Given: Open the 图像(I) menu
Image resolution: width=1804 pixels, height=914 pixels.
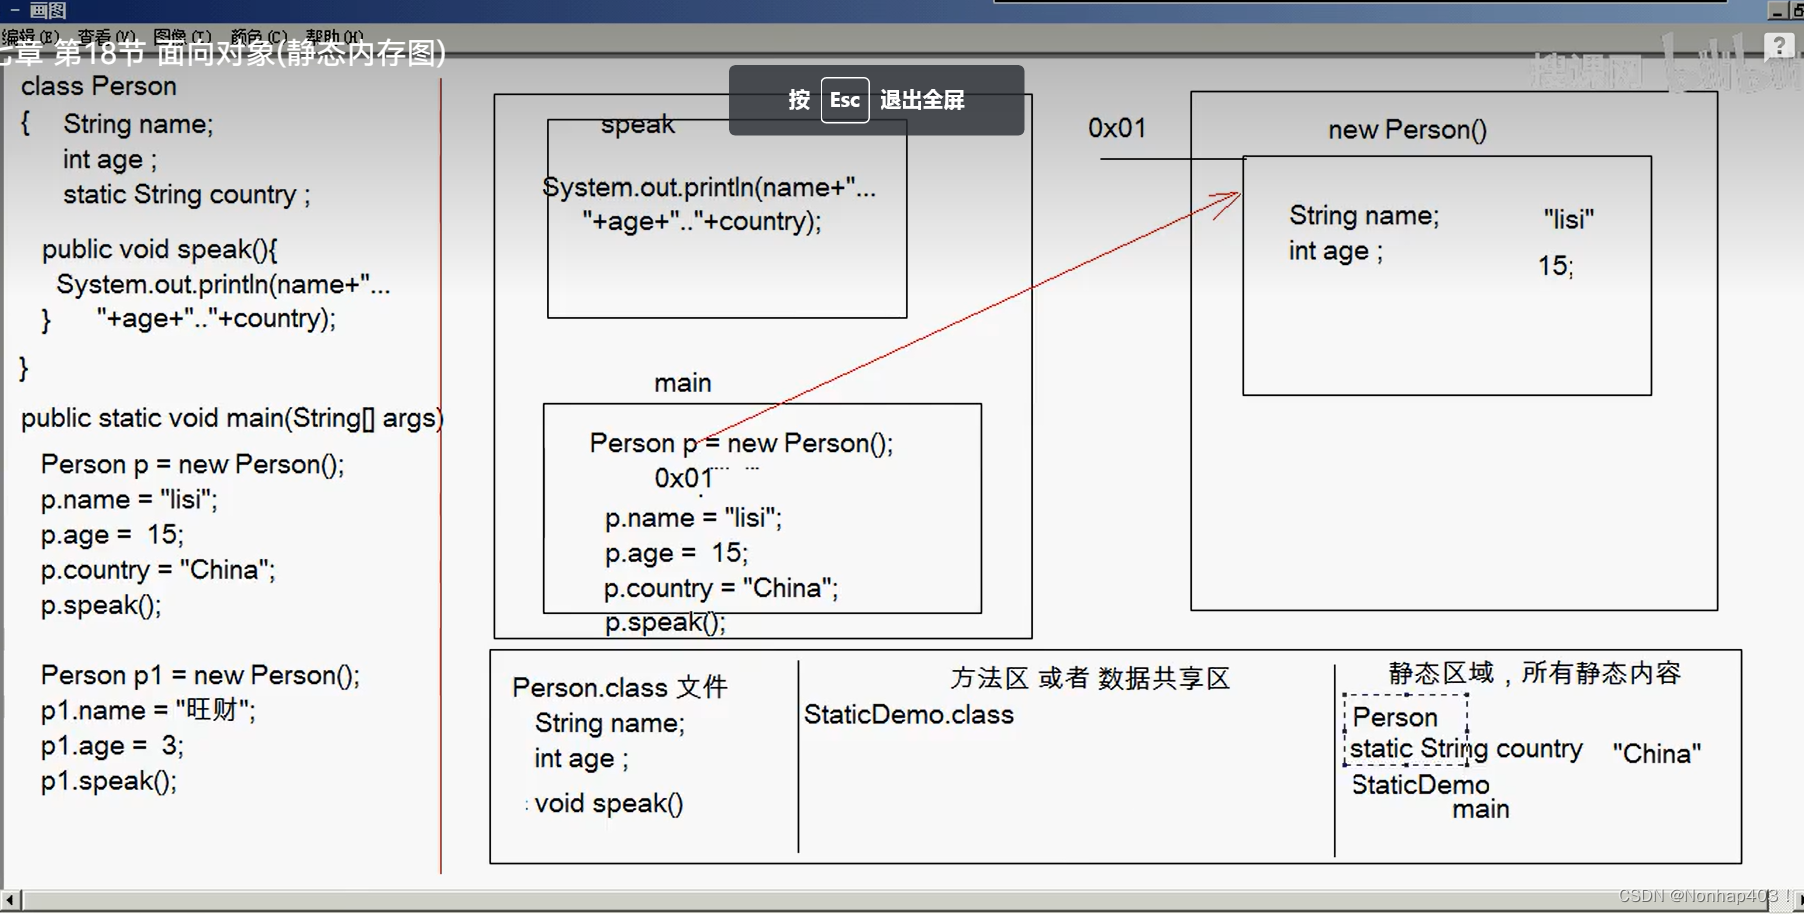Looking at the screenshot, I should [182, 36].
